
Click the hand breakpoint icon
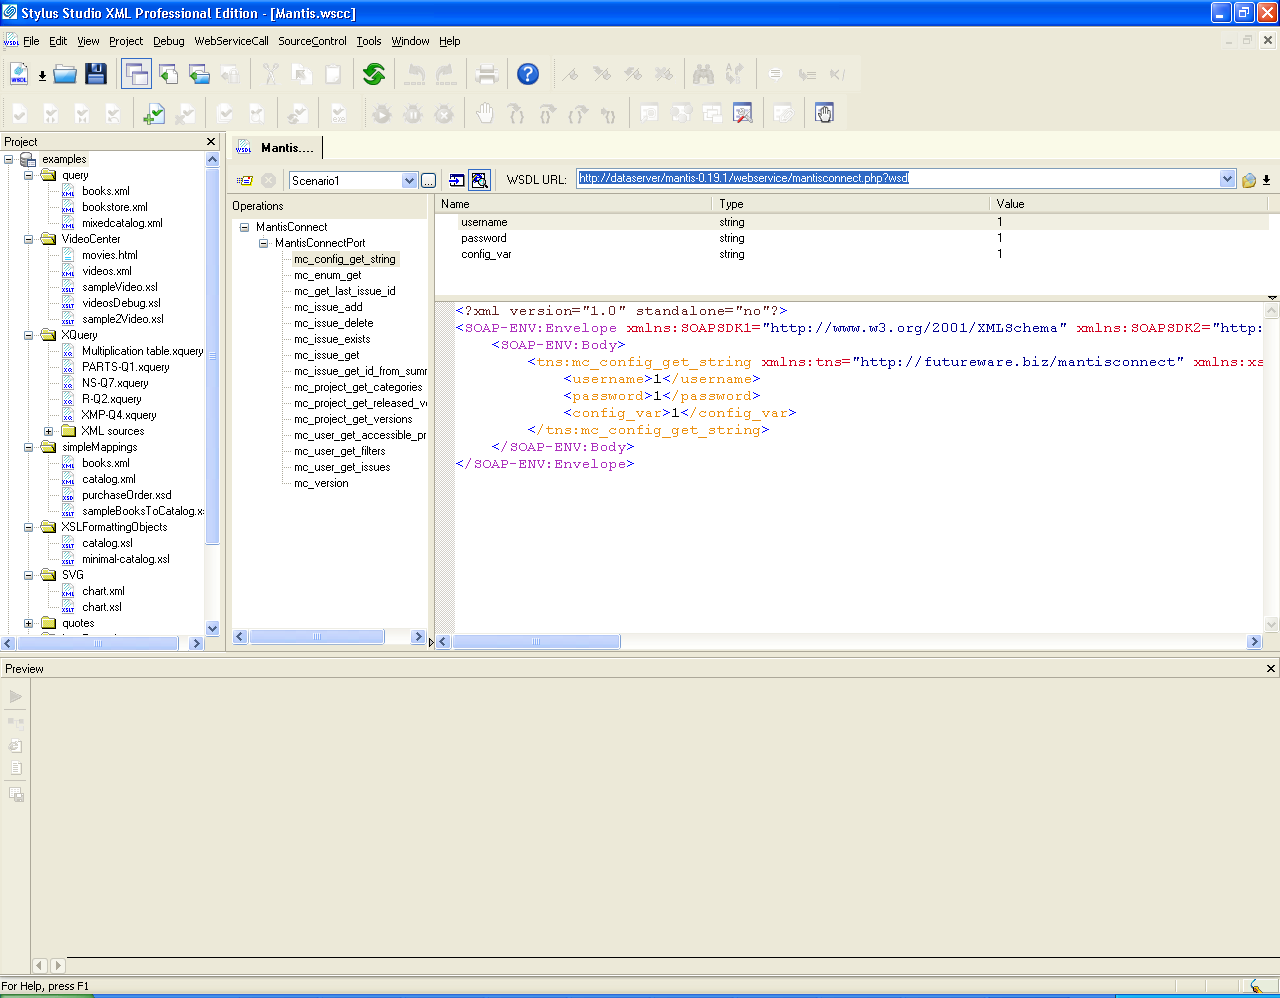485,114
